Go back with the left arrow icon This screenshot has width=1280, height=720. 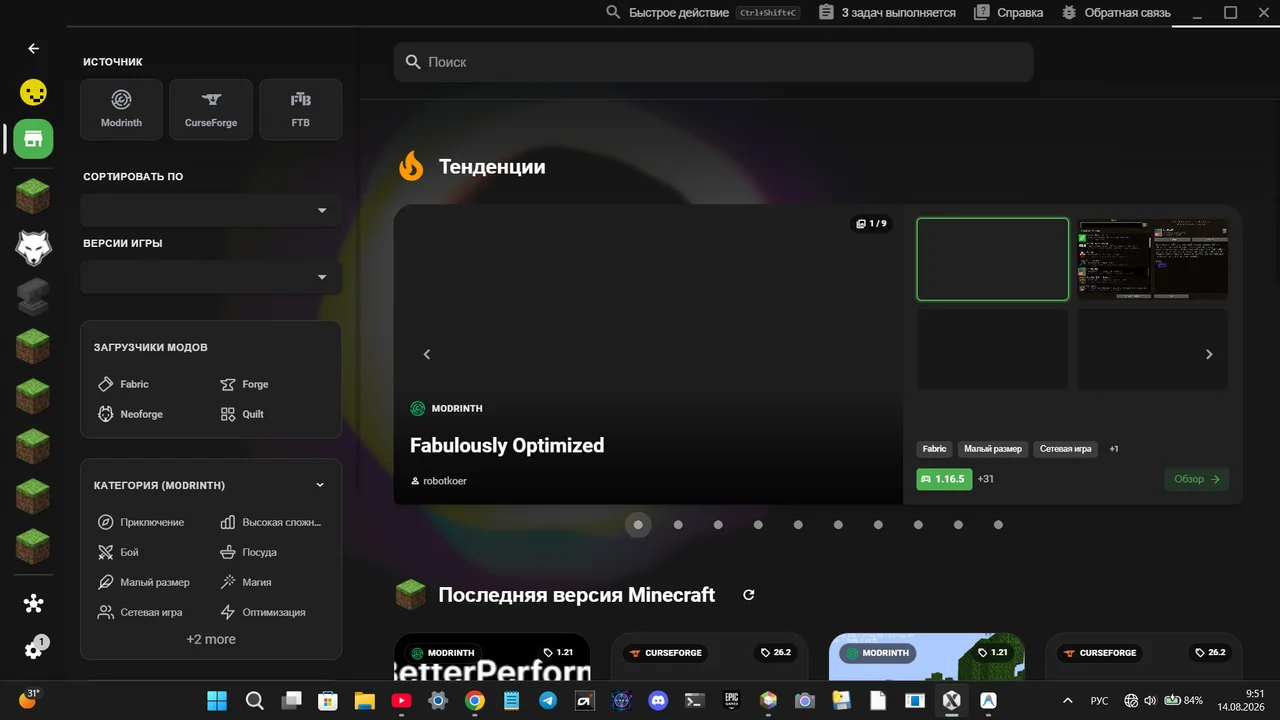pos(33,48)
